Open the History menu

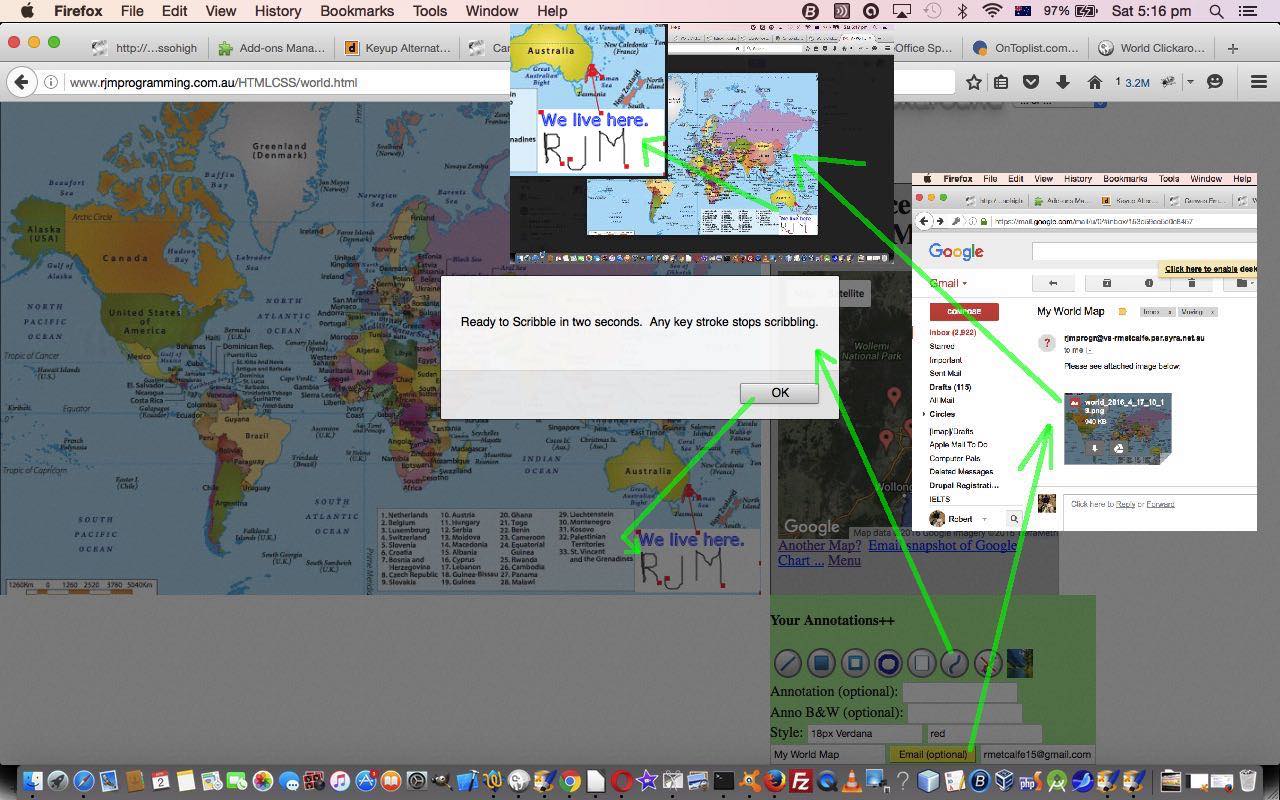coord(277,11)
